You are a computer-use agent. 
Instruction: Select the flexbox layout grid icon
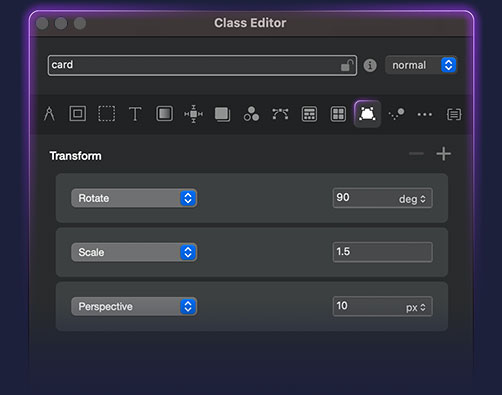point(309,114)
